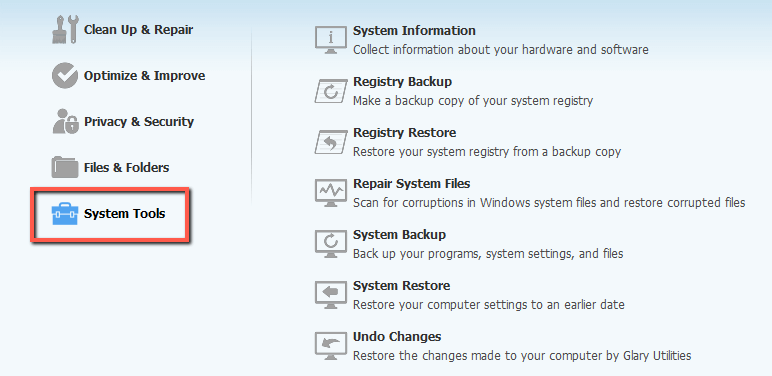
Task: Open System Information tool link
Action: tap(414, 31)
